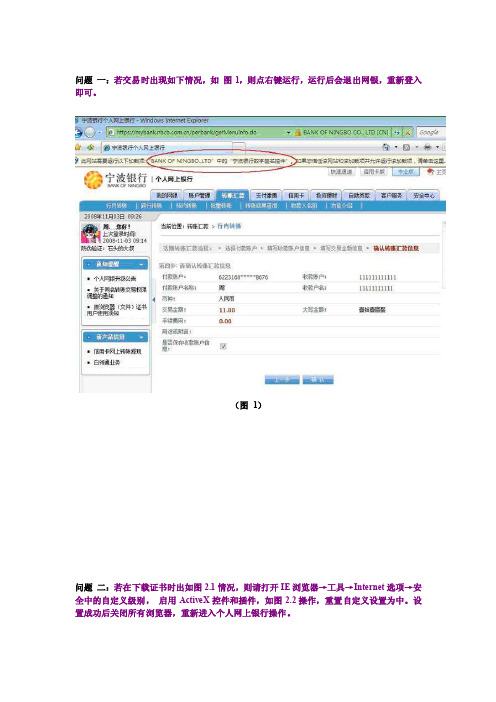Open the 我的网银 navigation tab
496x702 pixels.
pos(167,196)
